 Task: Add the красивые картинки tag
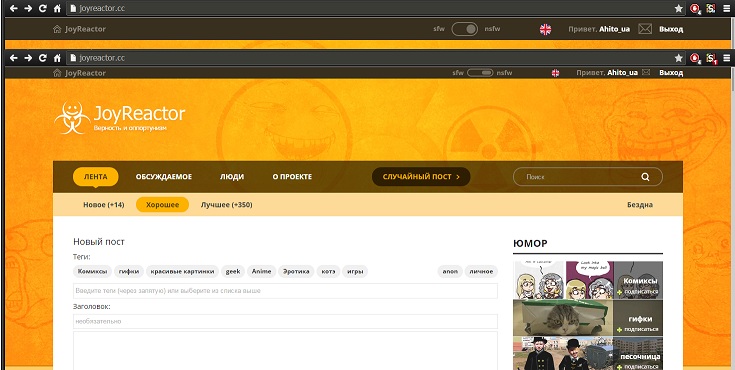pos(182,272)
